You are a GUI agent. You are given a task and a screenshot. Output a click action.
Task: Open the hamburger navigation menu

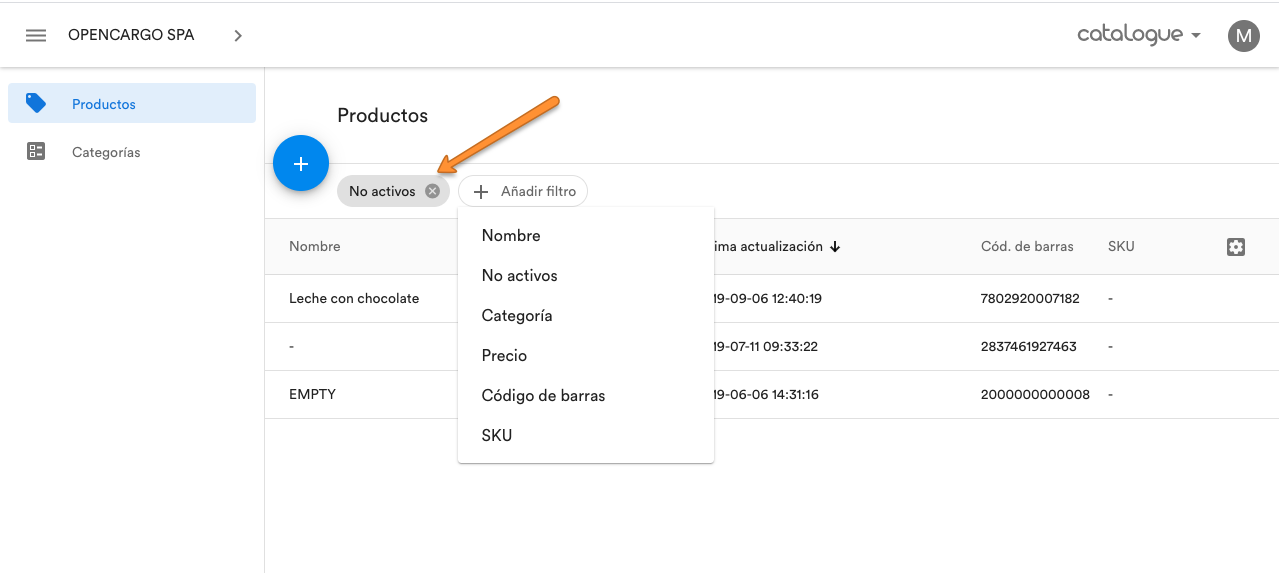36,36
